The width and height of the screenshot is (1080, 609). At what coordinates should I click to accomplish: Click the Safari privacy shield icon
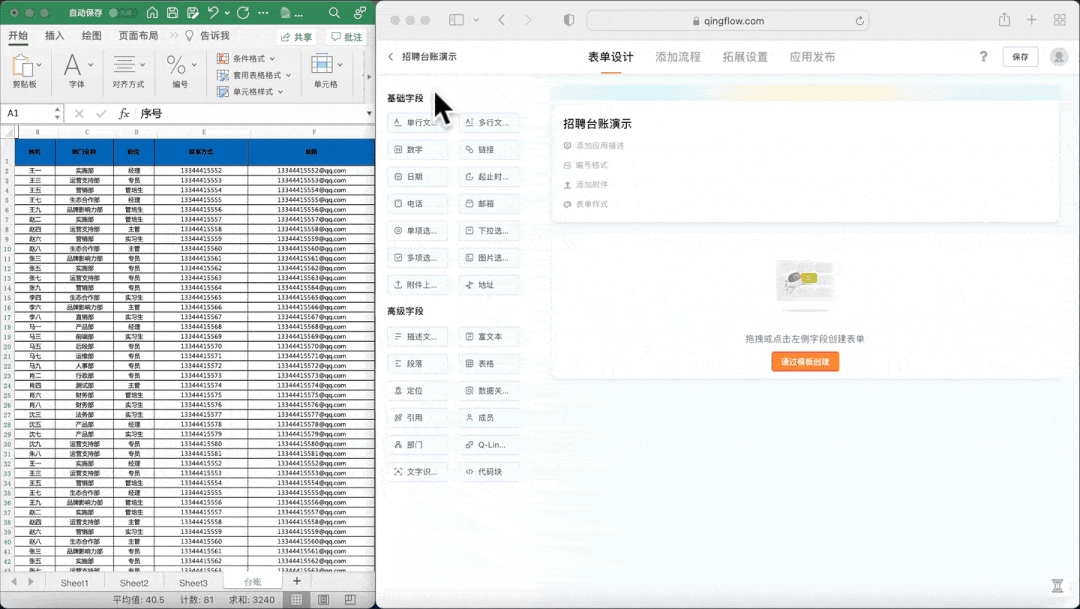pos(569,21)
